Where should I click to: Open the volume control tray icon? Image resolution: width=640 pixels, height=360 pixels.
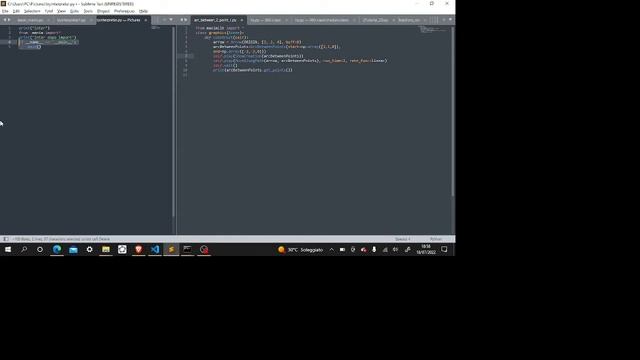pyautogui.click(x=395, y=249)
